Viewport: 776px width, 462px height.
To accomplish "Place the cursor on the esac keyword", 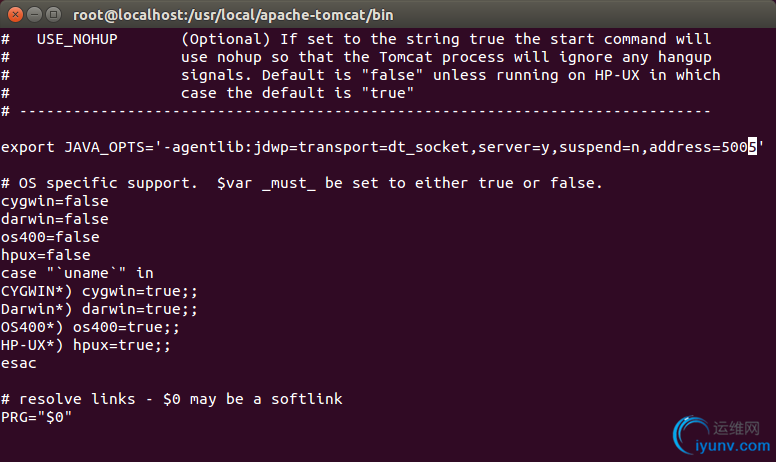I will [19, 364].
